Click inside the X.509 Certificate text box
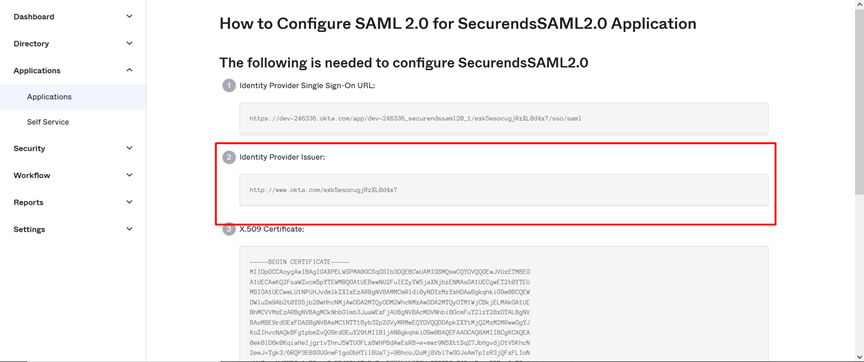 (x=504, y=304)
